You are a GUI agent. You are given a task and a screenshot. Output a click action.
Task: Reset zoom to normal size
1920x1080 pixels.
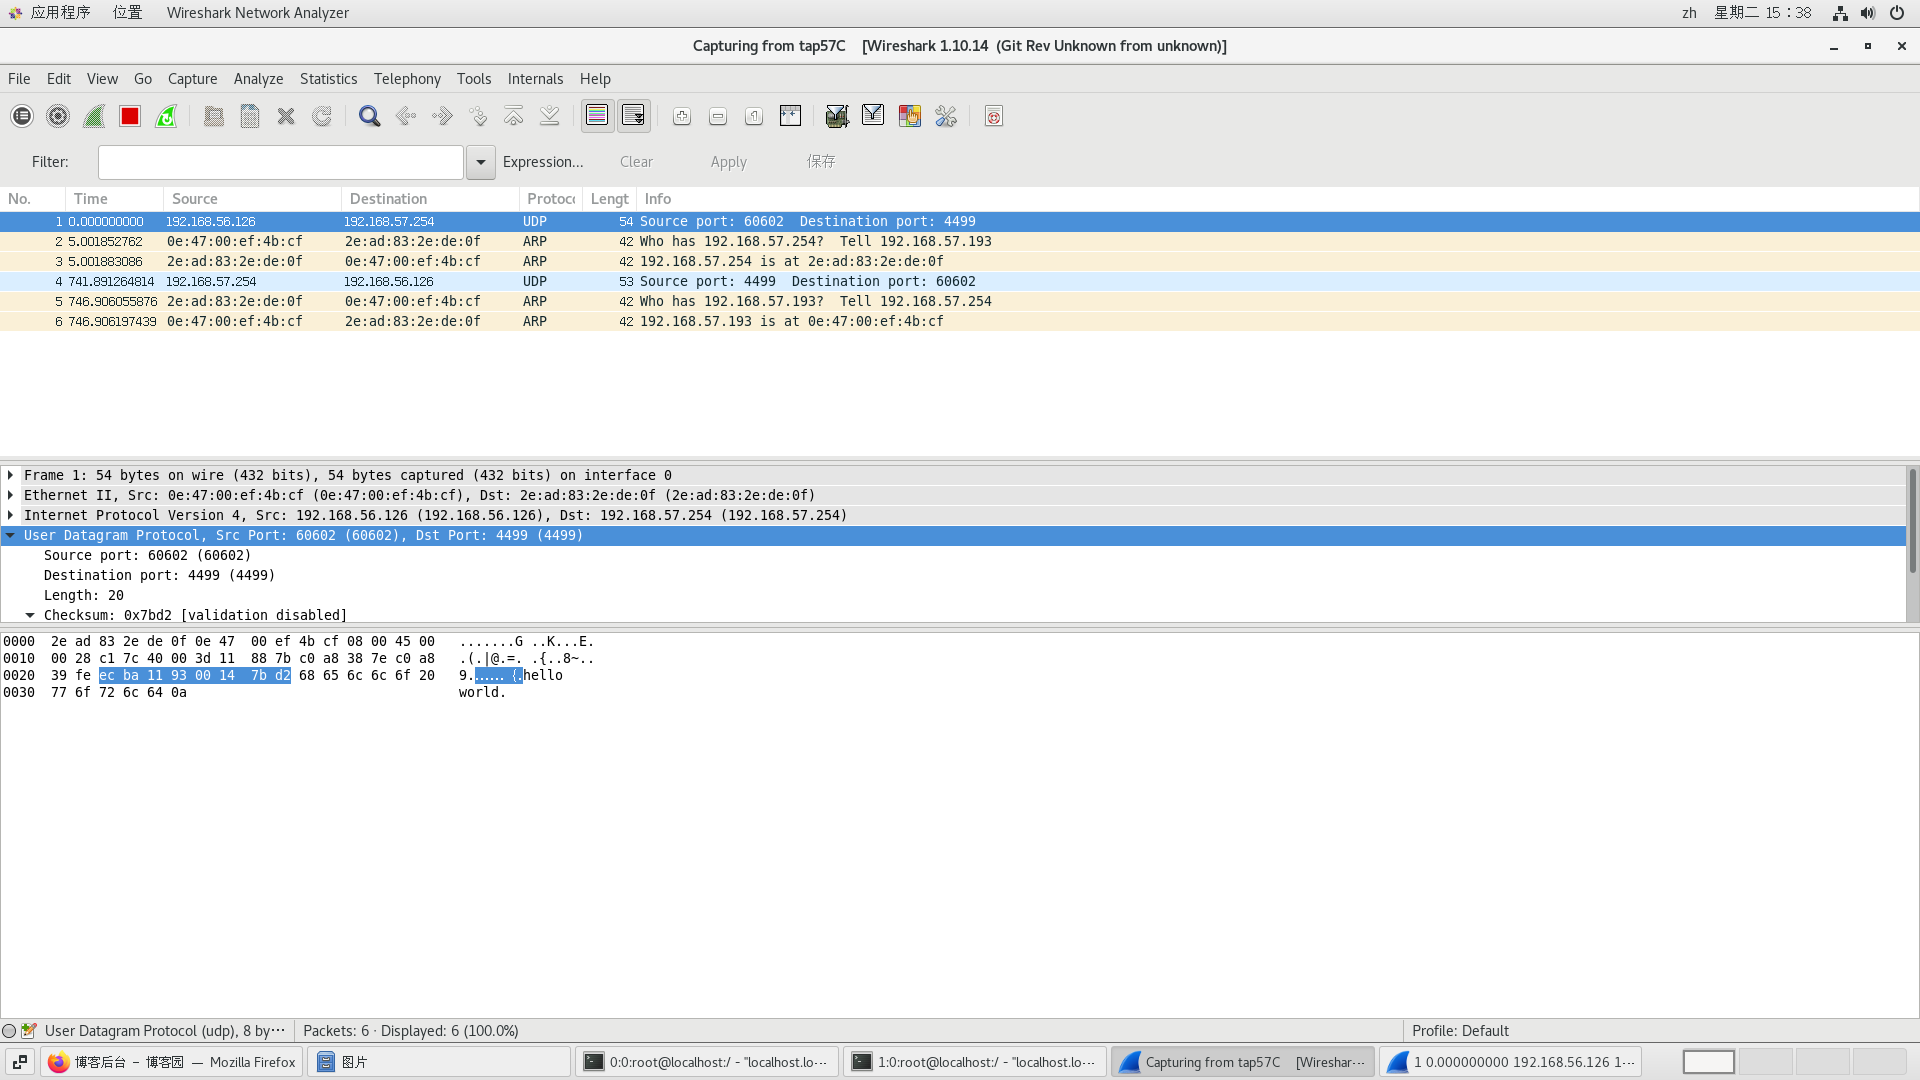[x=754, y=116]
